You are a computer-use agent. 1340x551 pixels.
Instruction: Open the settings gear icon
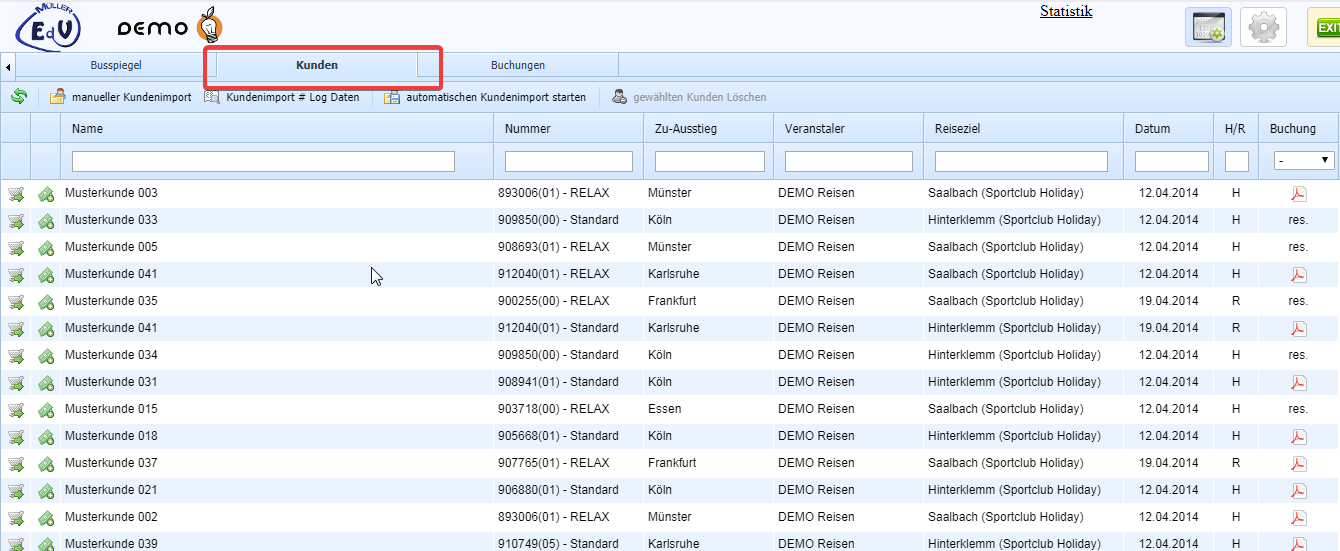(1263, 27)
